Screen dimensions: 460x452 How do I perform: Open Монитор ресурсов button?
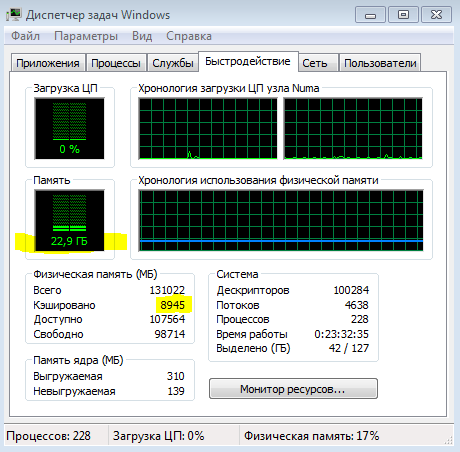[293, 389]
